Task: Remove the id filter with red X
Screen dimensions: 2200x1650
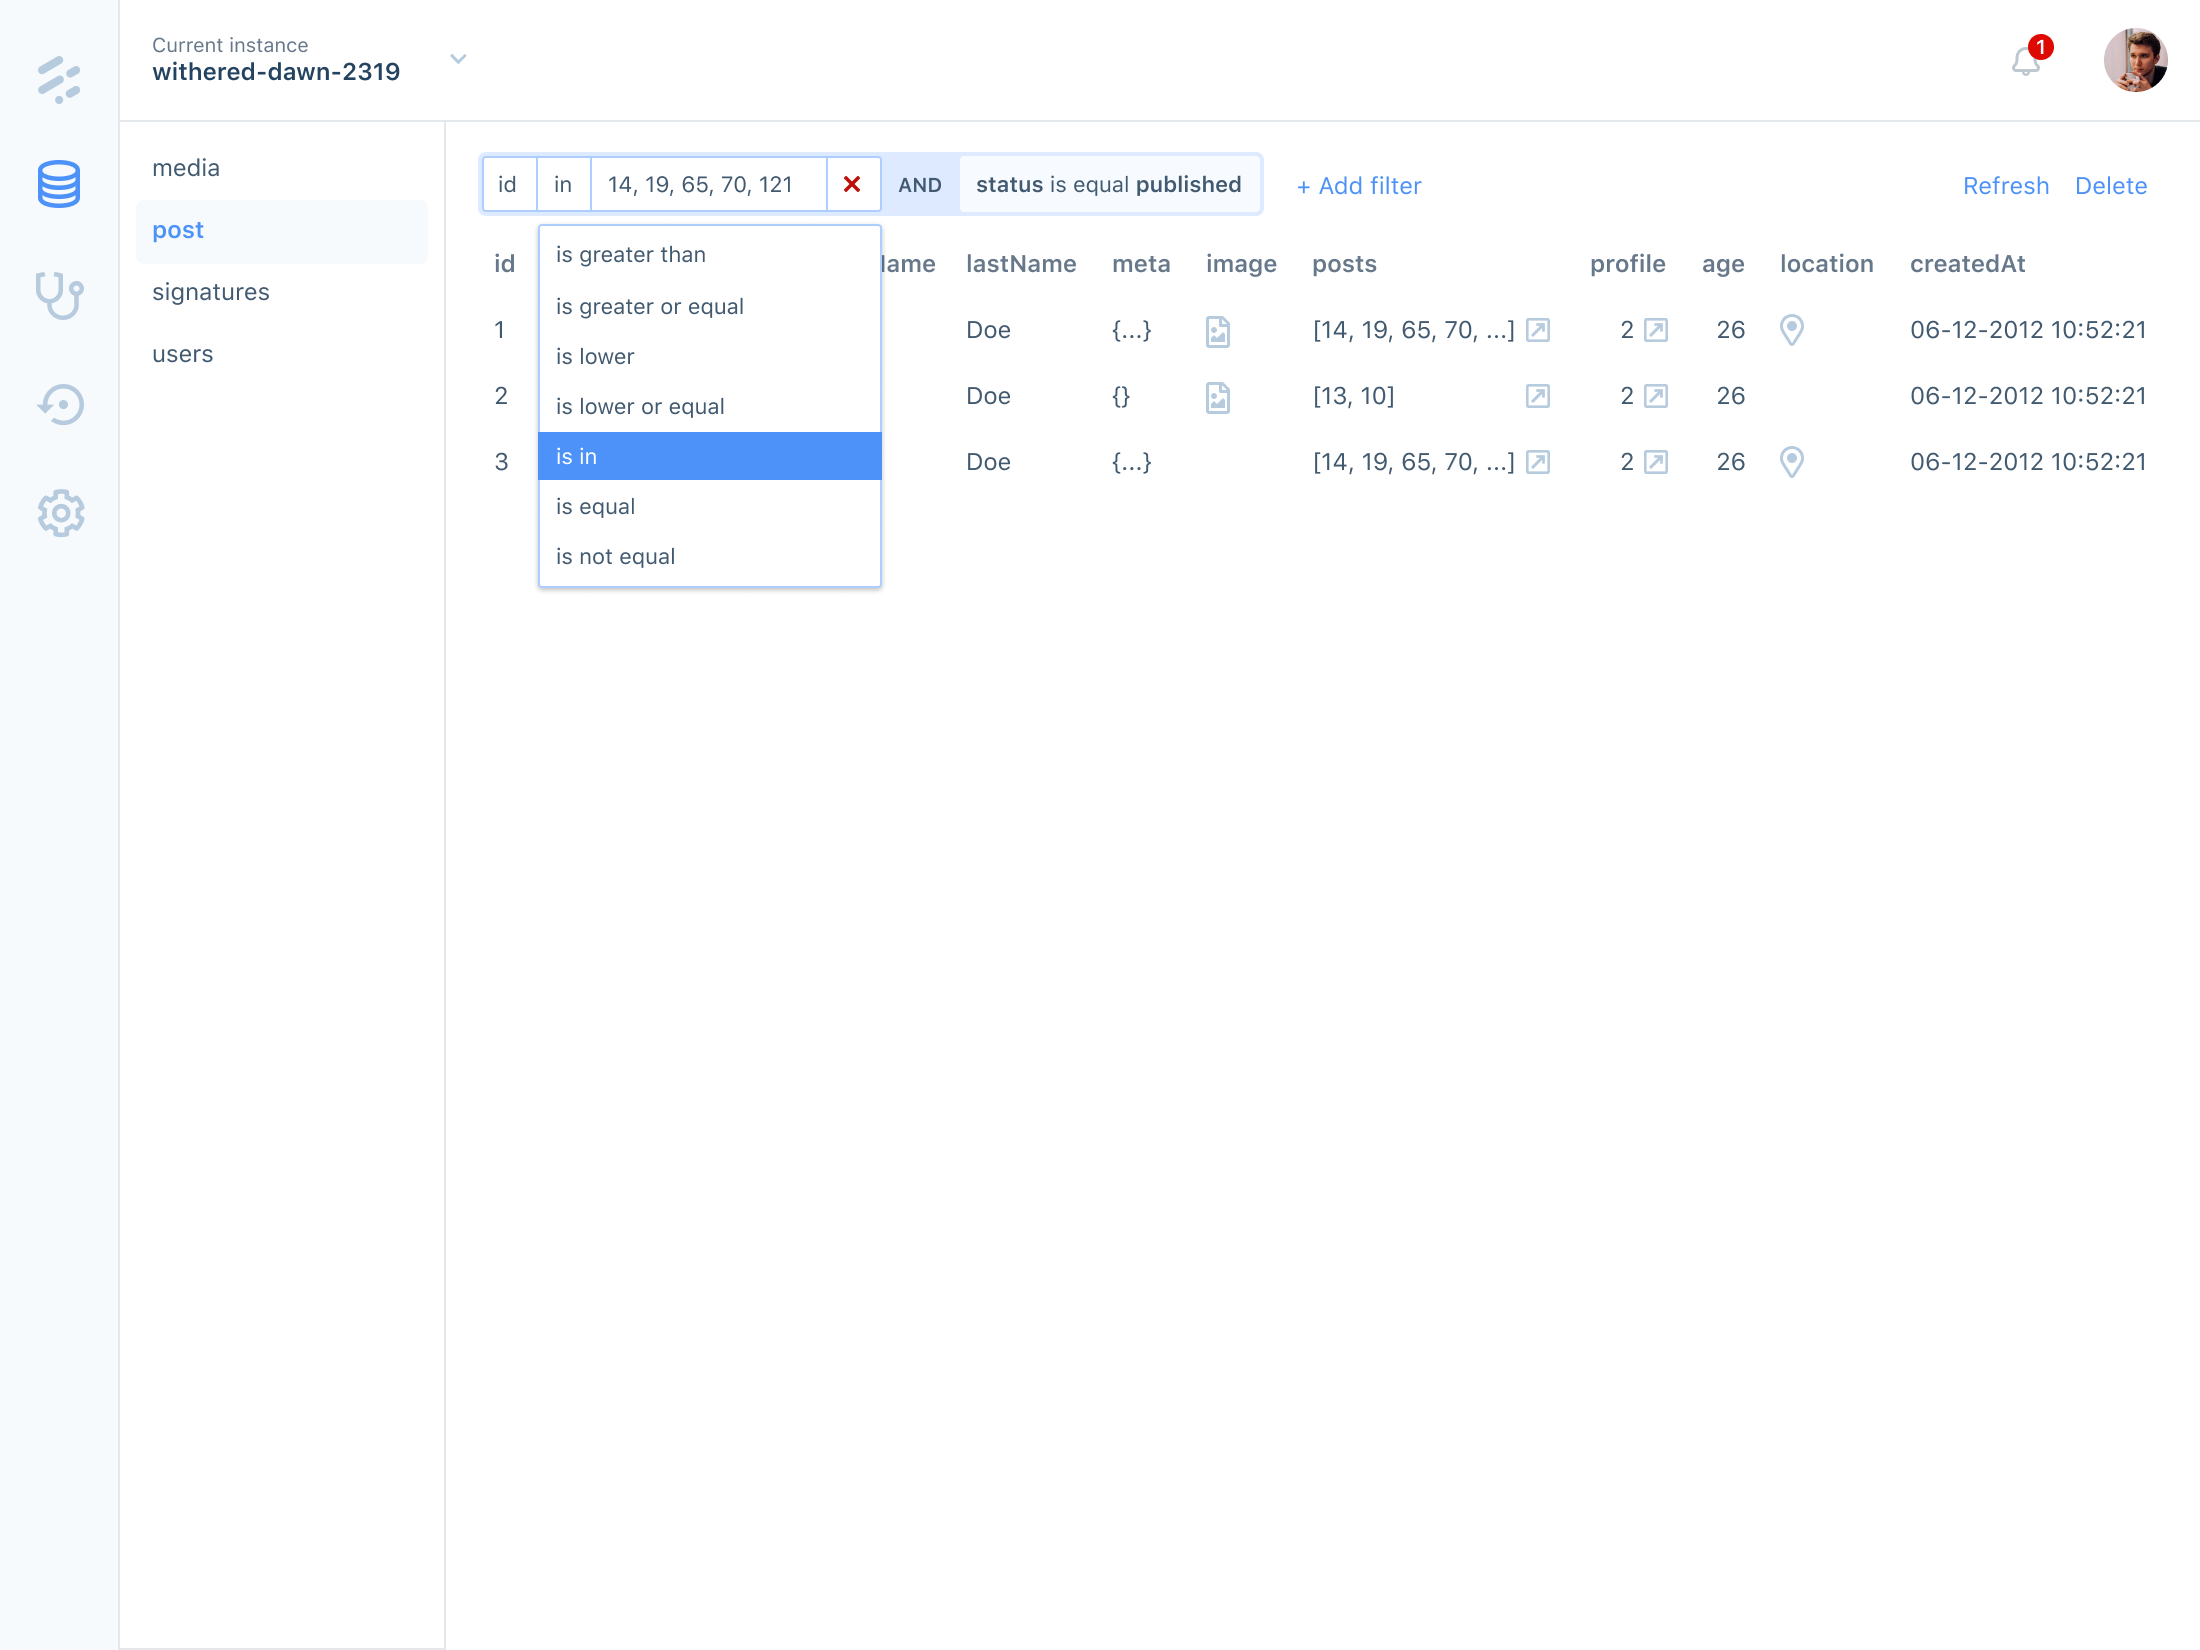Action: 852,184
